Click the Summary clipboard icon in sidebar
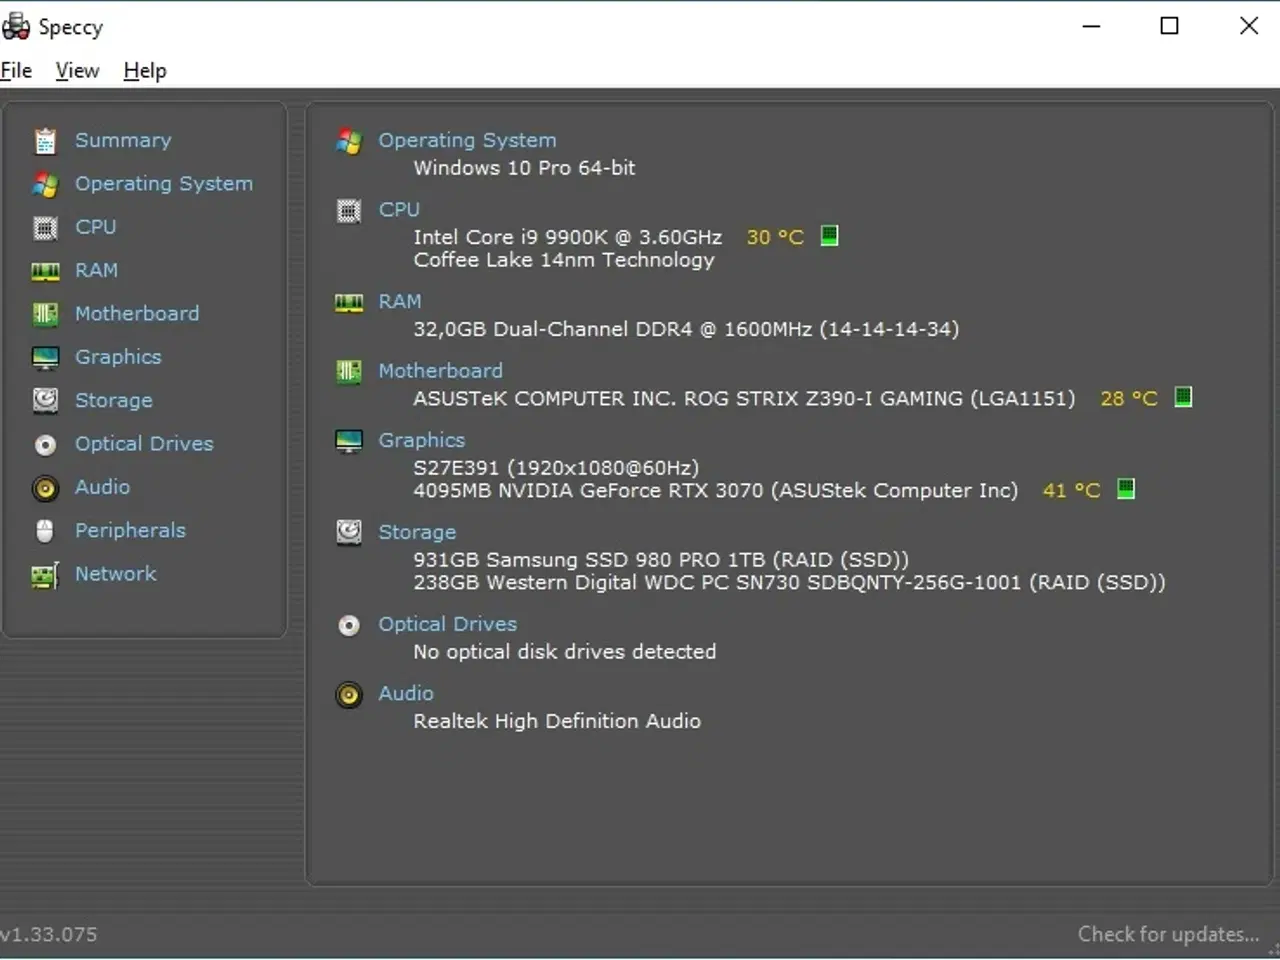 (45, 141)
